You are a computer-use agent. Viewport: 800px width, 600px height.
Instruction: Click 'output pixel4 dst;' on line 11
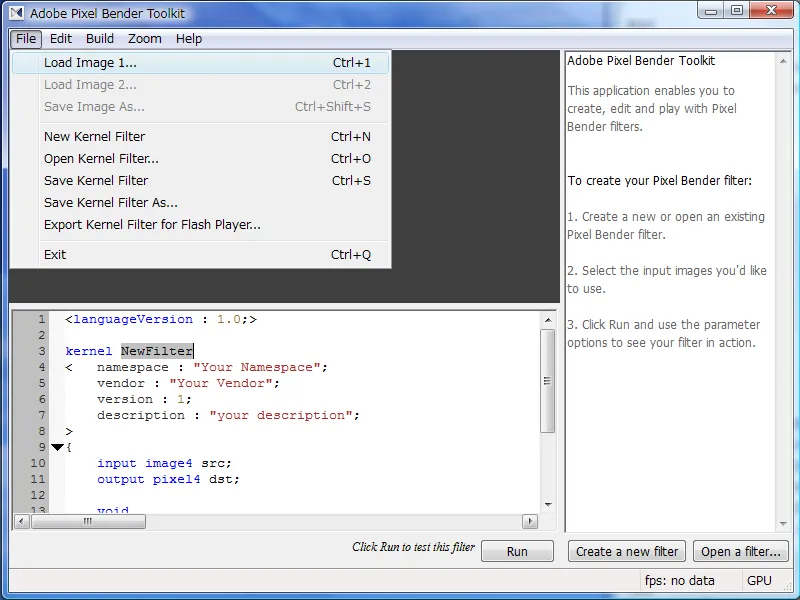[168, 479]
